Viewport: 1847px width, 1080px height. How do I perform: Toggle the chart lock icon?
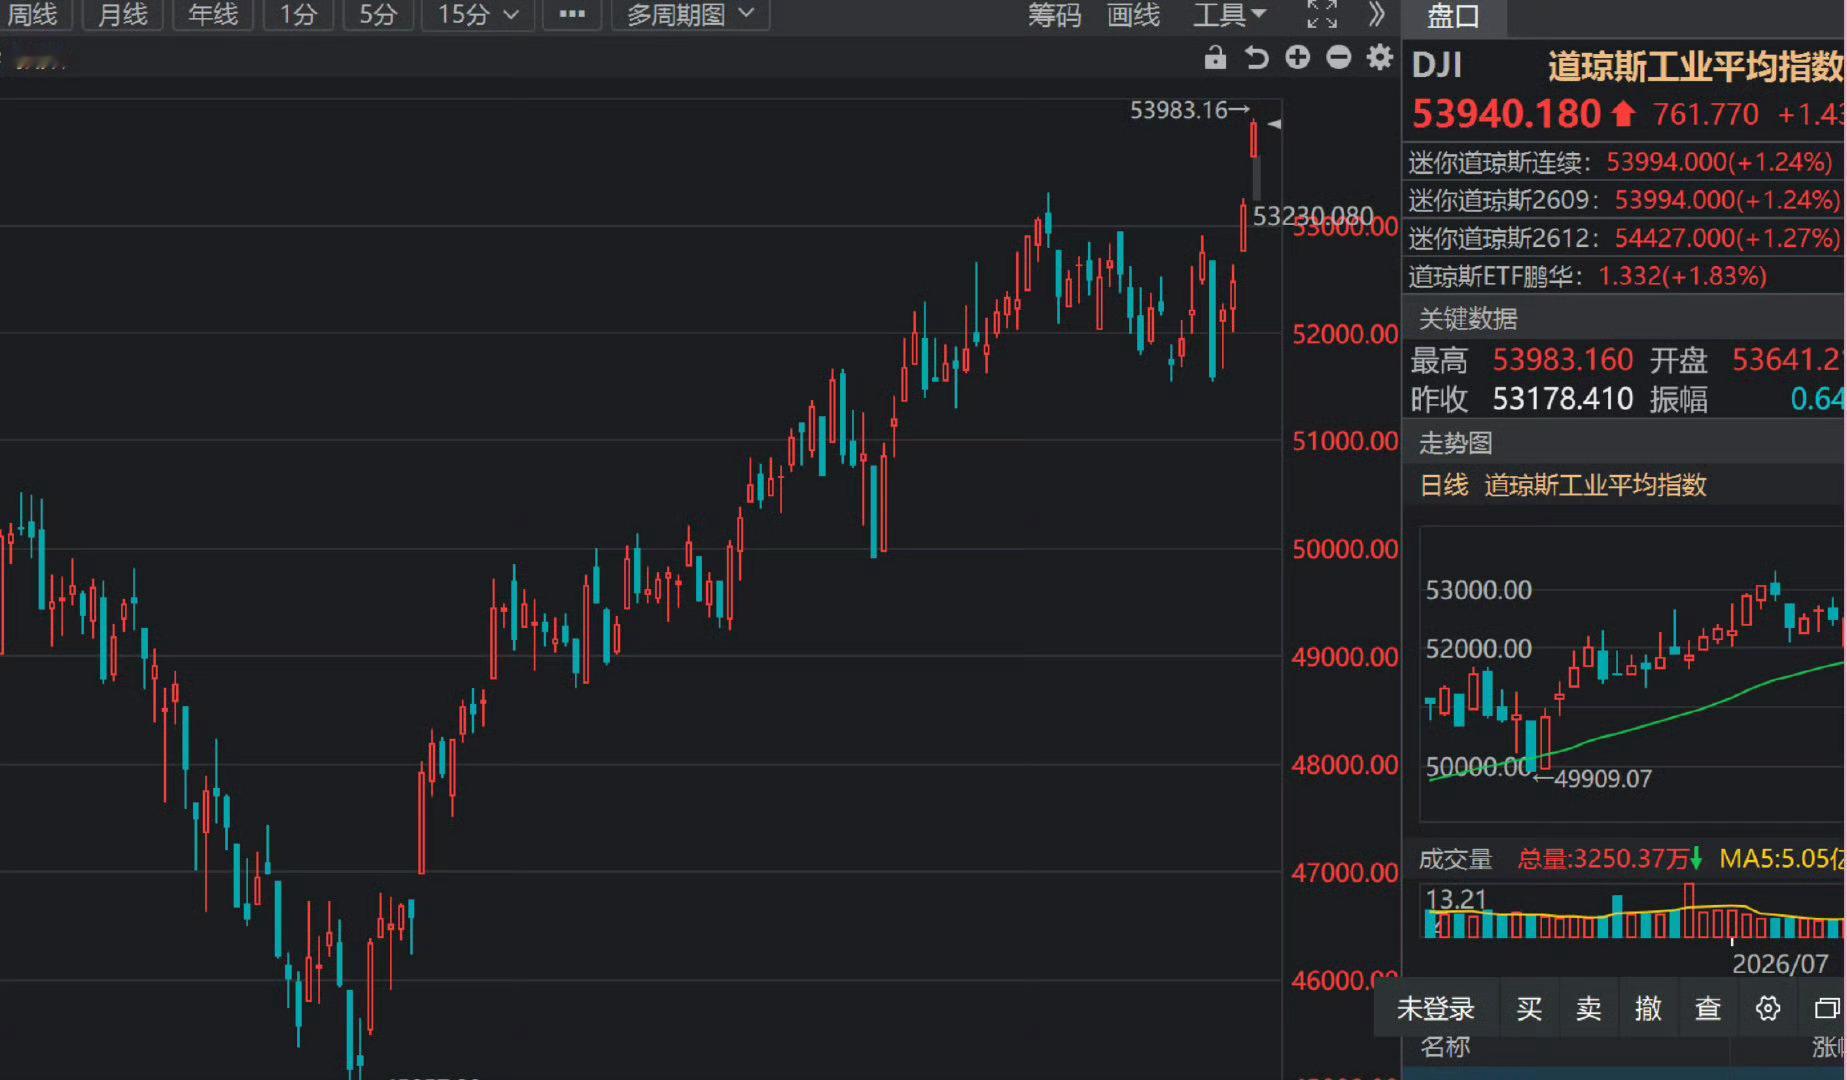(1215, 58)
